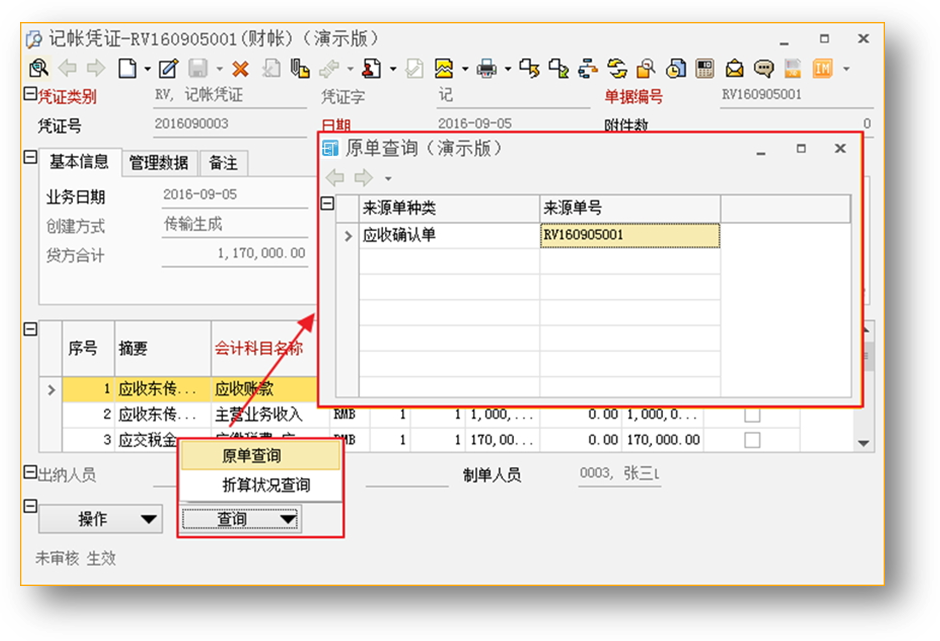
Task: Open the 操作 dropdown button
Action: pos(100,519)
